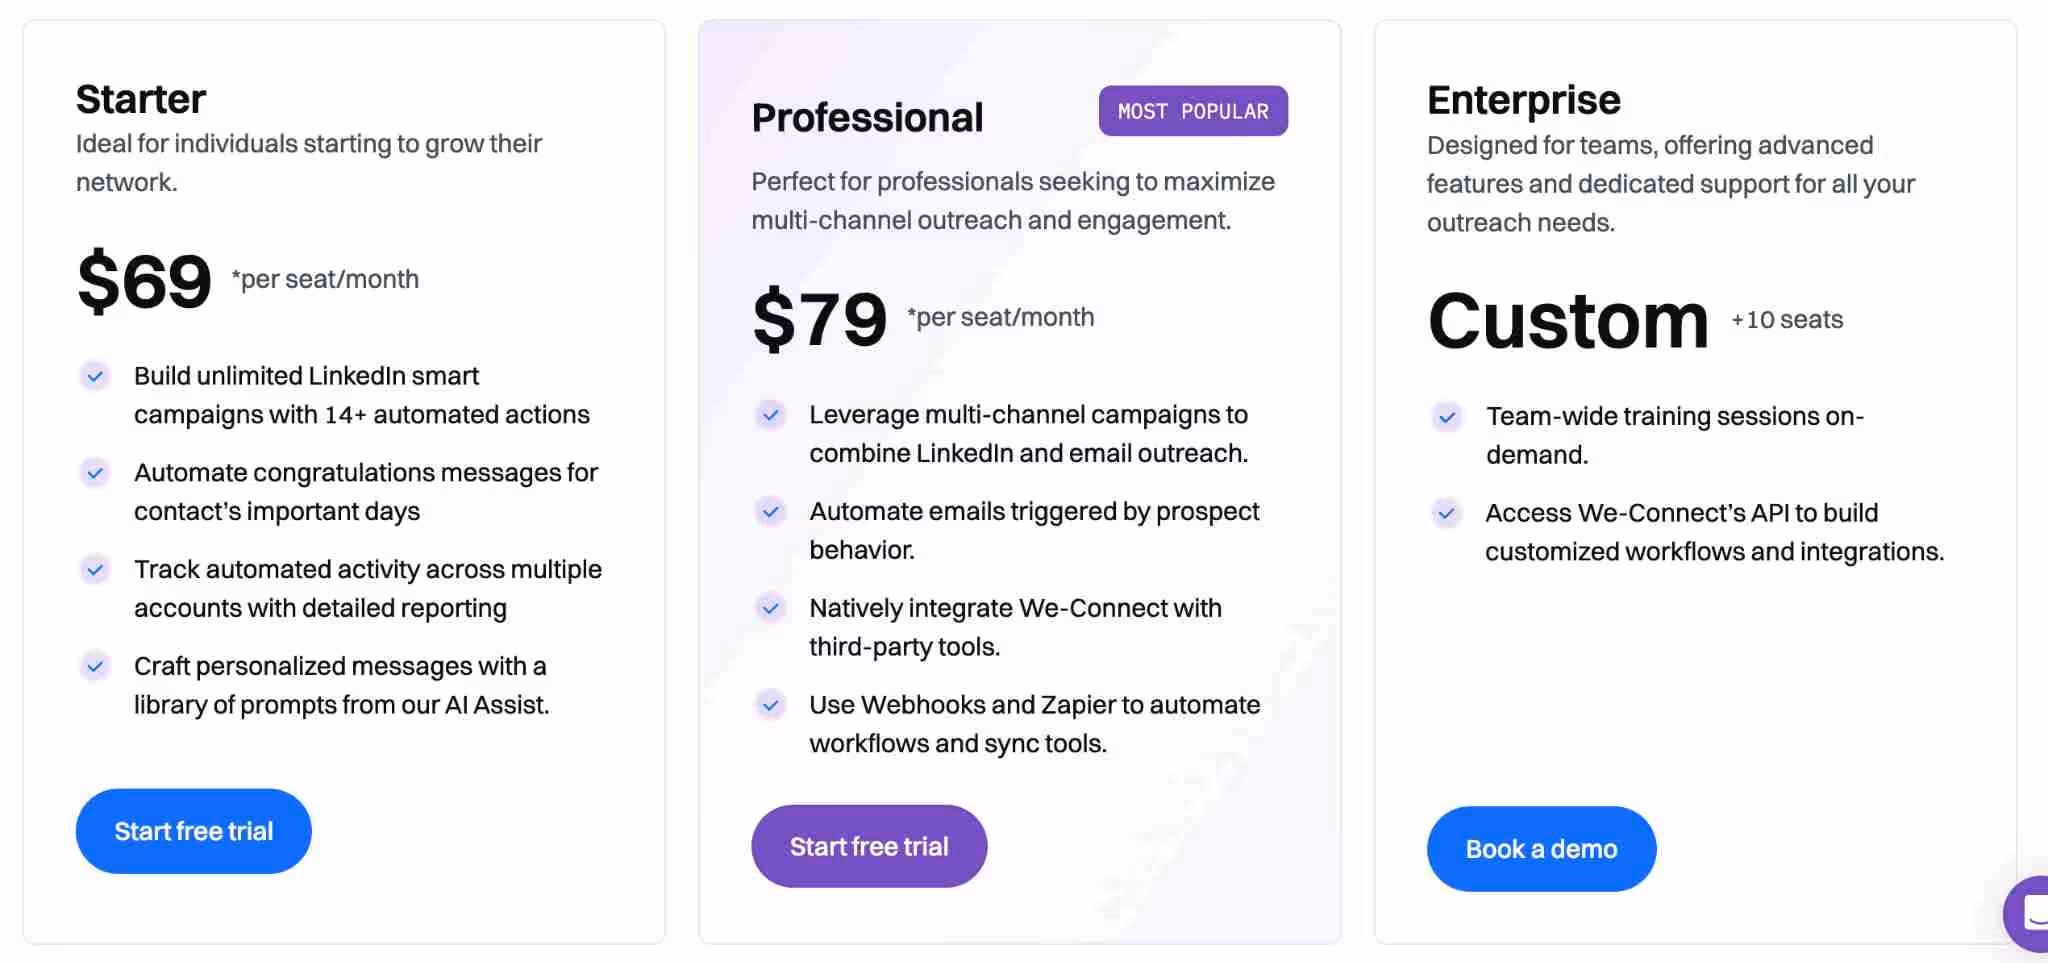Click the checkmark beside AI Assist prompts feature
Screen dimensions: 2048x963
click(95, 666)
